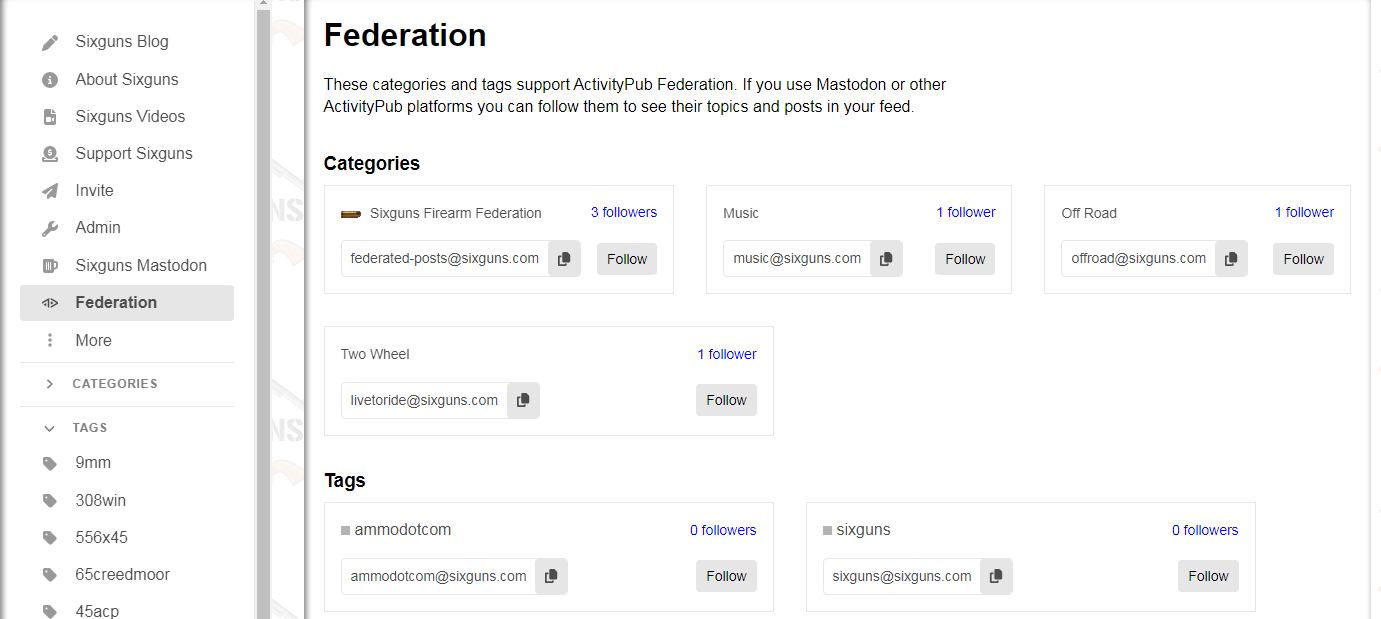View ammodotcom's 0 followers
The width and height of the screenshot is (1381, 619).
click(x=723, y=530)
